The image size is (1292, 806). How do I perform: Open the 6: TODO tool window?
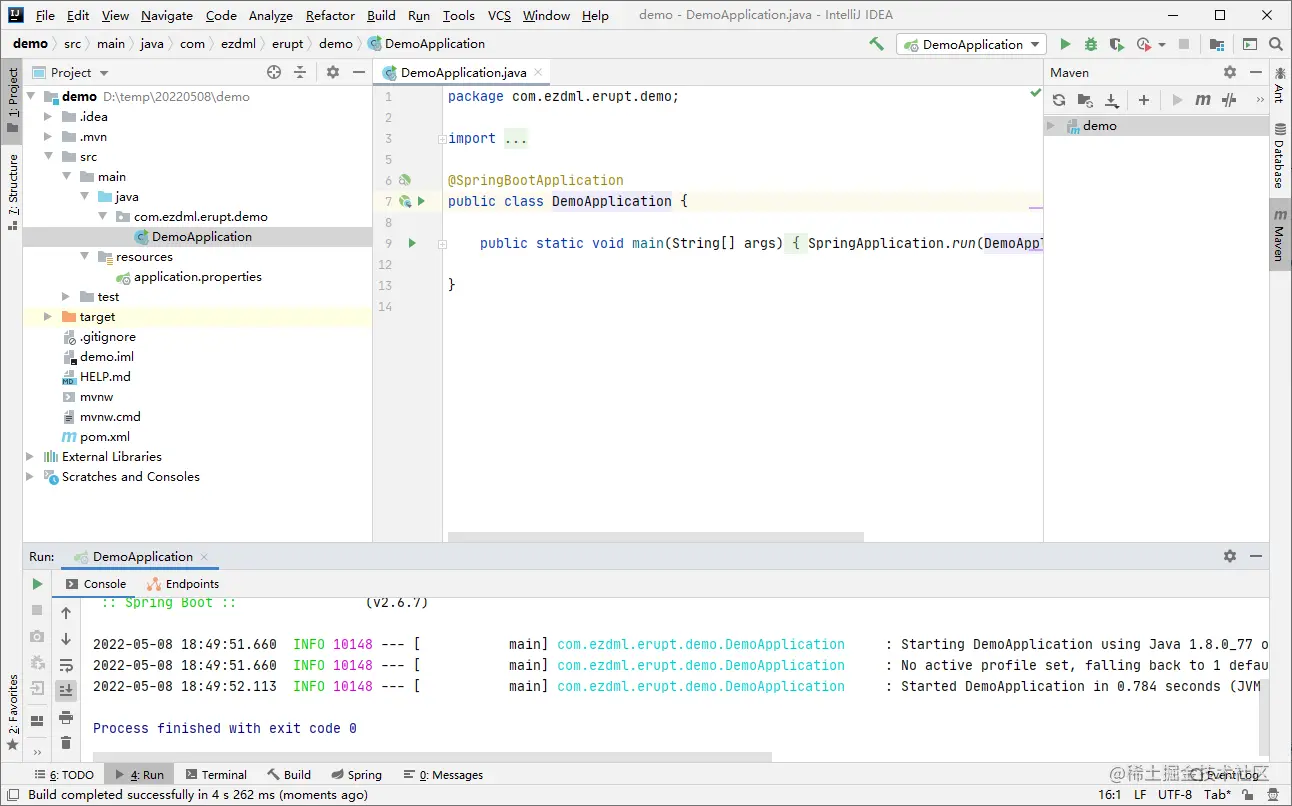click(63, 775)
